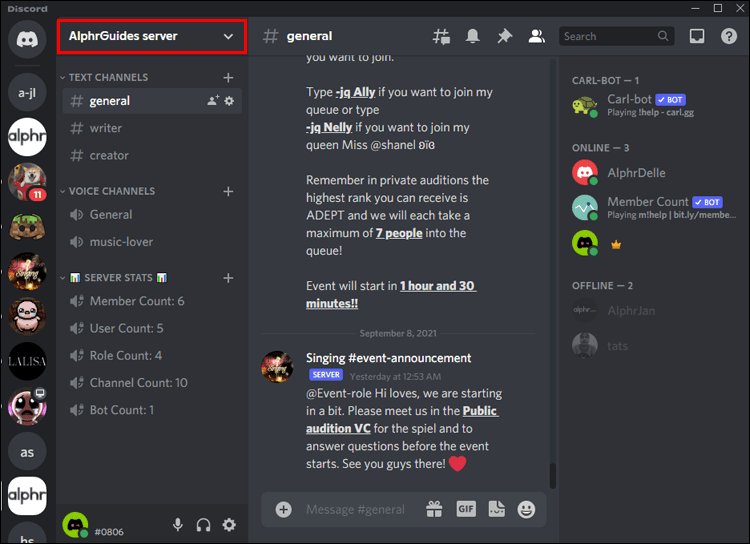
Task: Copy username tag #0806
Action: (109, 532)
